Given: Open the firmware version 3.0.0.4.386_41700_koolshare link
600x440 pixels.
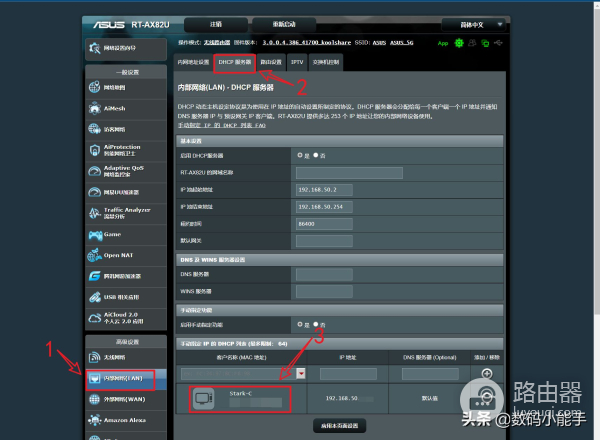Looking at the screenshot, I should (x=307, y=42).
